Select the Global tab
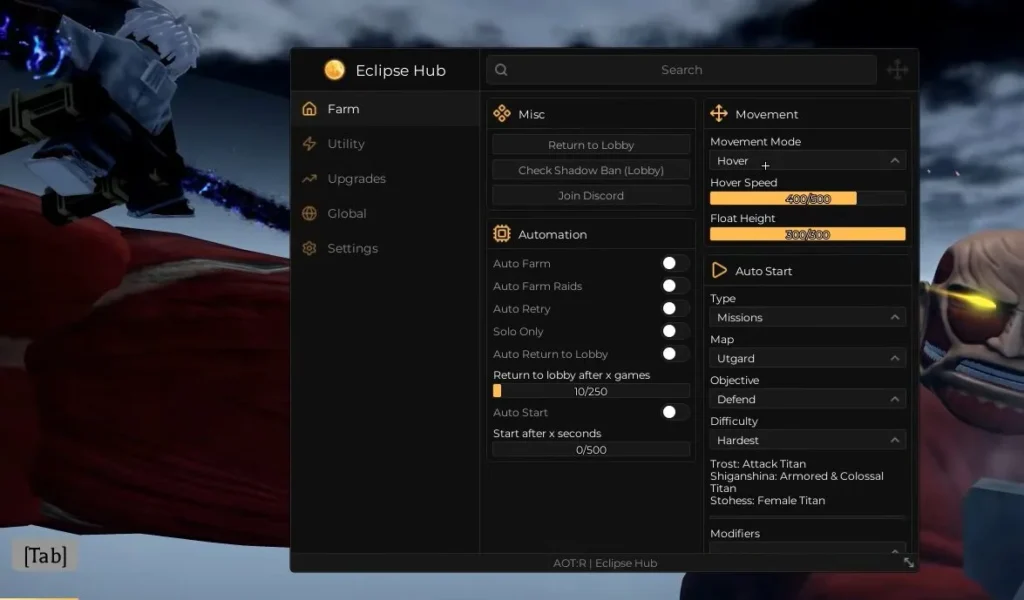1024x600 pixels. coord(386,213)
